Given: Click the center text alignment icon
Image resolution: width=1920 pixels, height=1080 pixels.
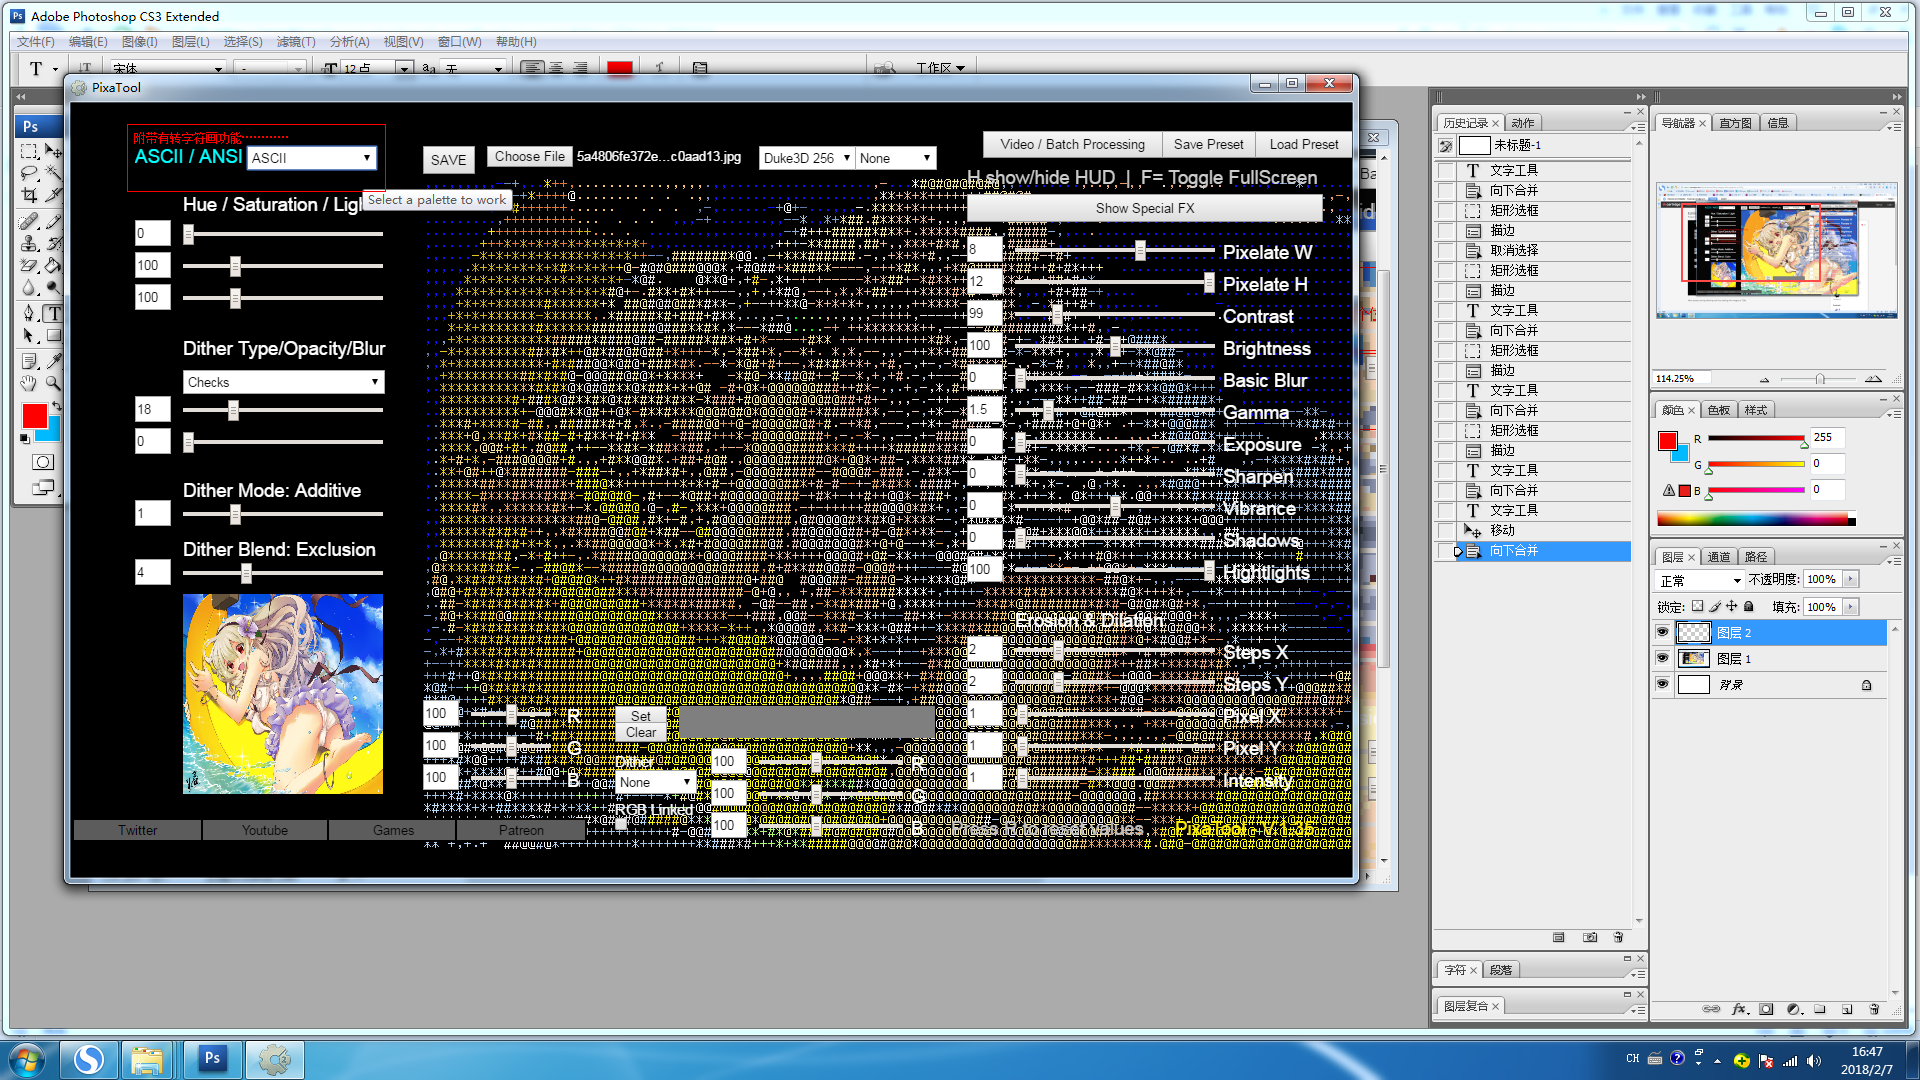Looking at the screenshot, I should click(556, 68).
